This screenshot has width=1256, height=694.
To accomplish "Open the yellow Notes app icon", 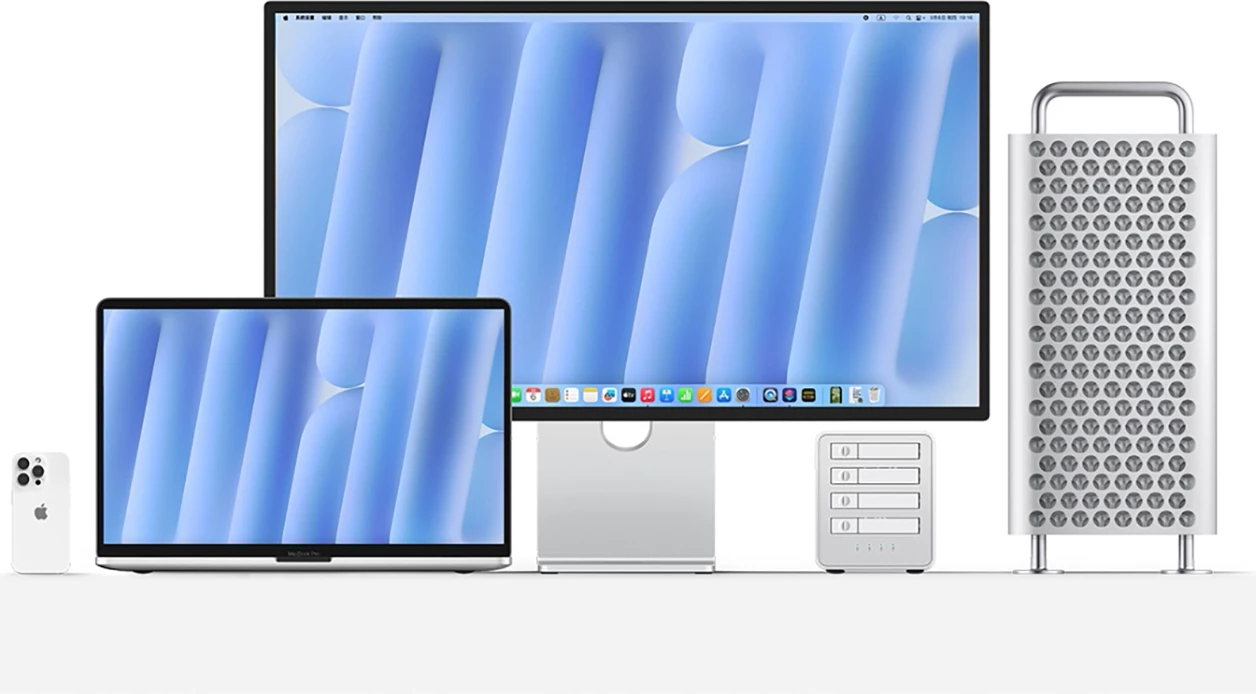I will (x=590, y=395).
